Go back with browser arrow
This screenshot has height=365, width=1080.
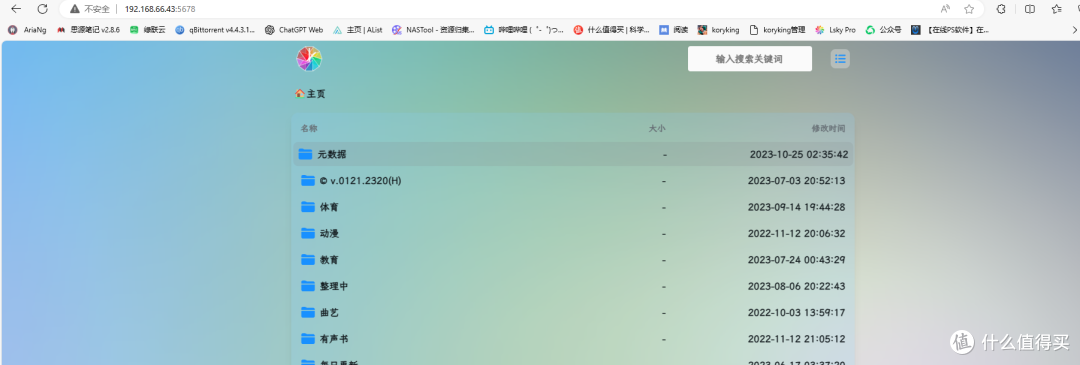16,9
